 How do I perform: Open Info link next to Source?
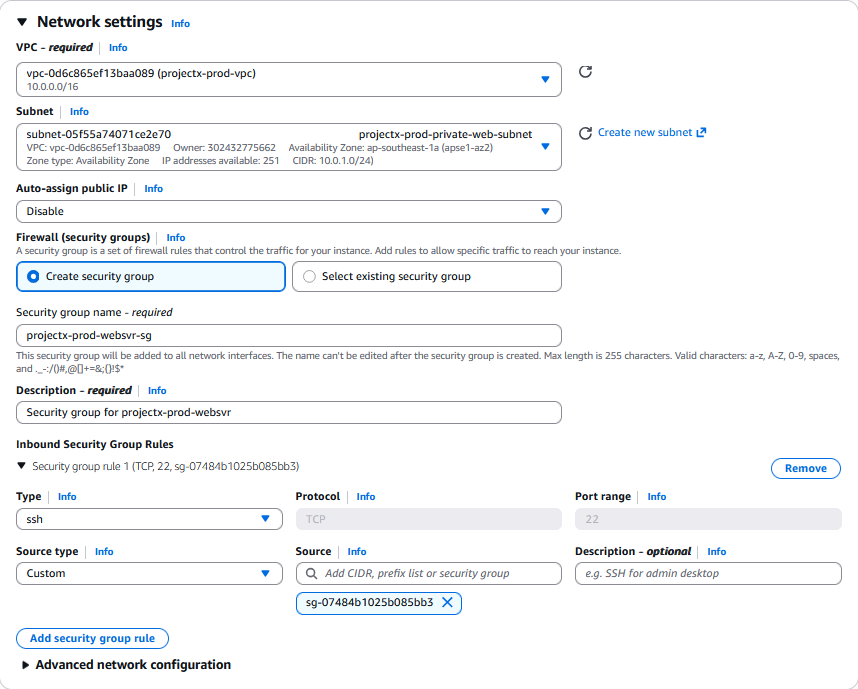[357, 552]
